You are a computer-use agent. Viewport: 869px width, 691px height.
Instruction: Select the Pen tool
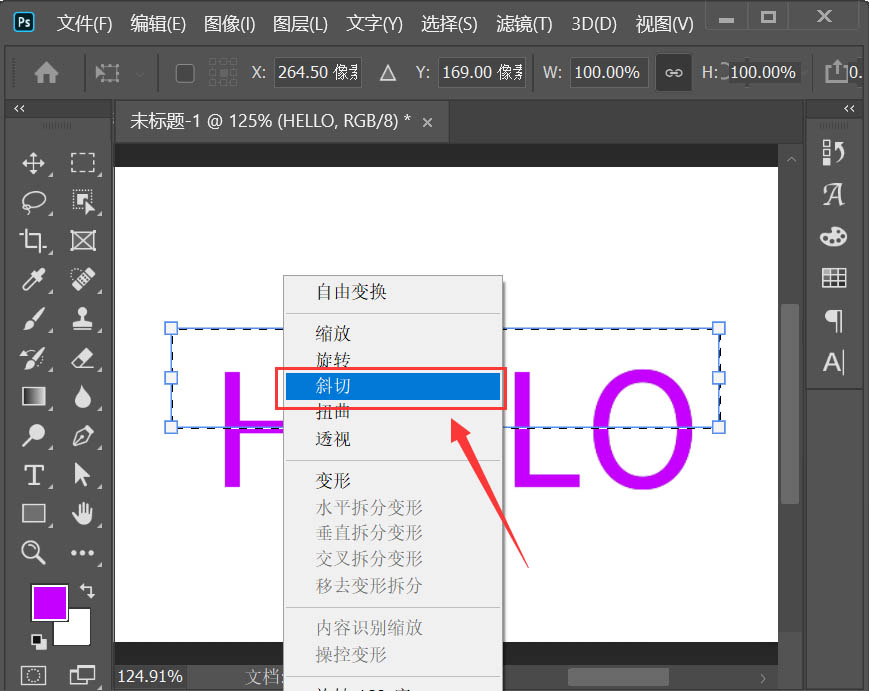(83, 436)
